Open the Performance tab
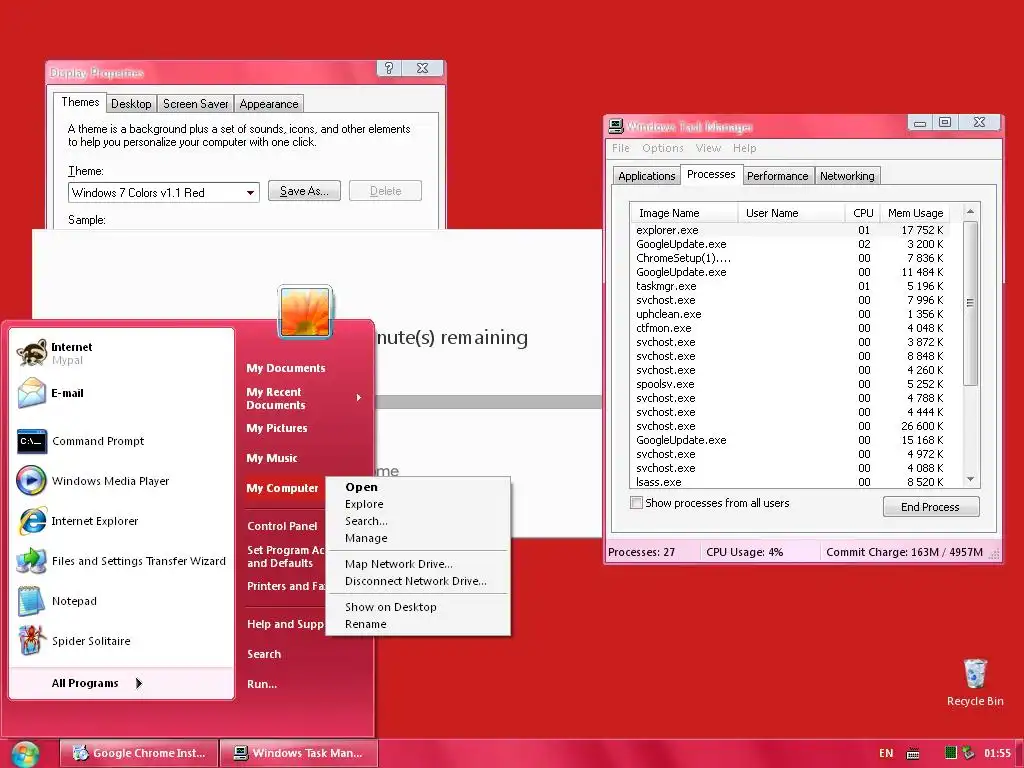Viewport: 1024px width, 768px height. pyautogui.click(x=778, y=176)
